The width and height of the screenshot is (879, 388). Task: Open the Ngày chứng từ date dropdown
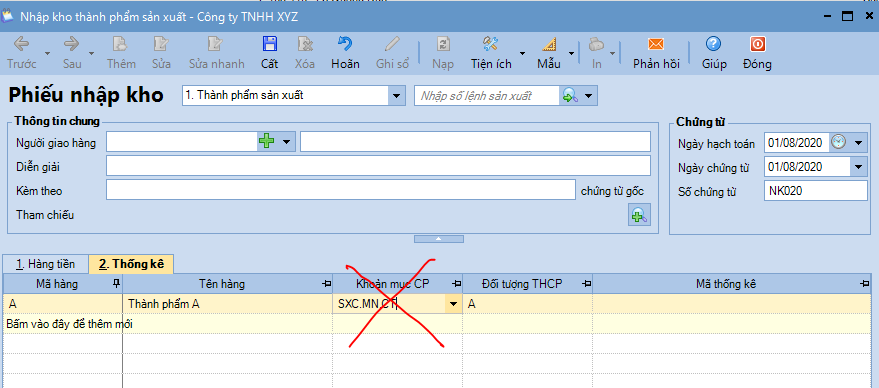(859, 167)
